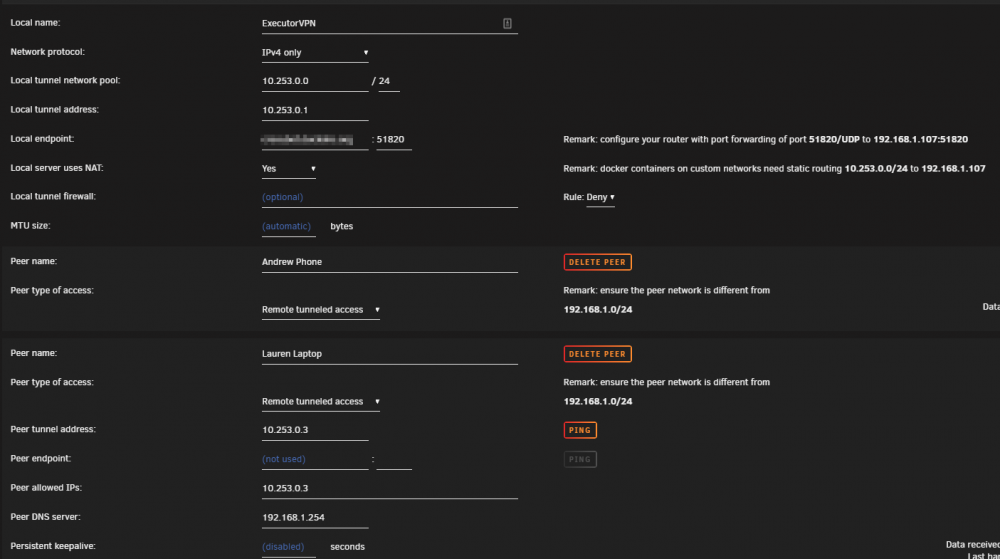Click the Peer DNS server label
Image resolution: width=1000 pixels, height=559 pixels.
click(x=45, y=517)
